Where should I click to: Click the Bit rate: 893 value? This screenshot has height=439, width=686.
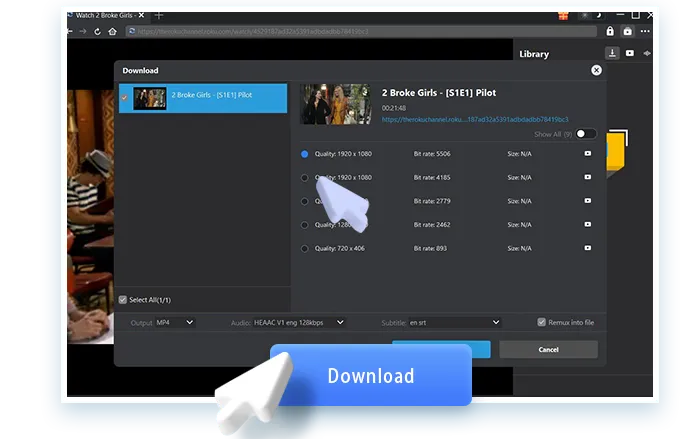coord(430,248)
